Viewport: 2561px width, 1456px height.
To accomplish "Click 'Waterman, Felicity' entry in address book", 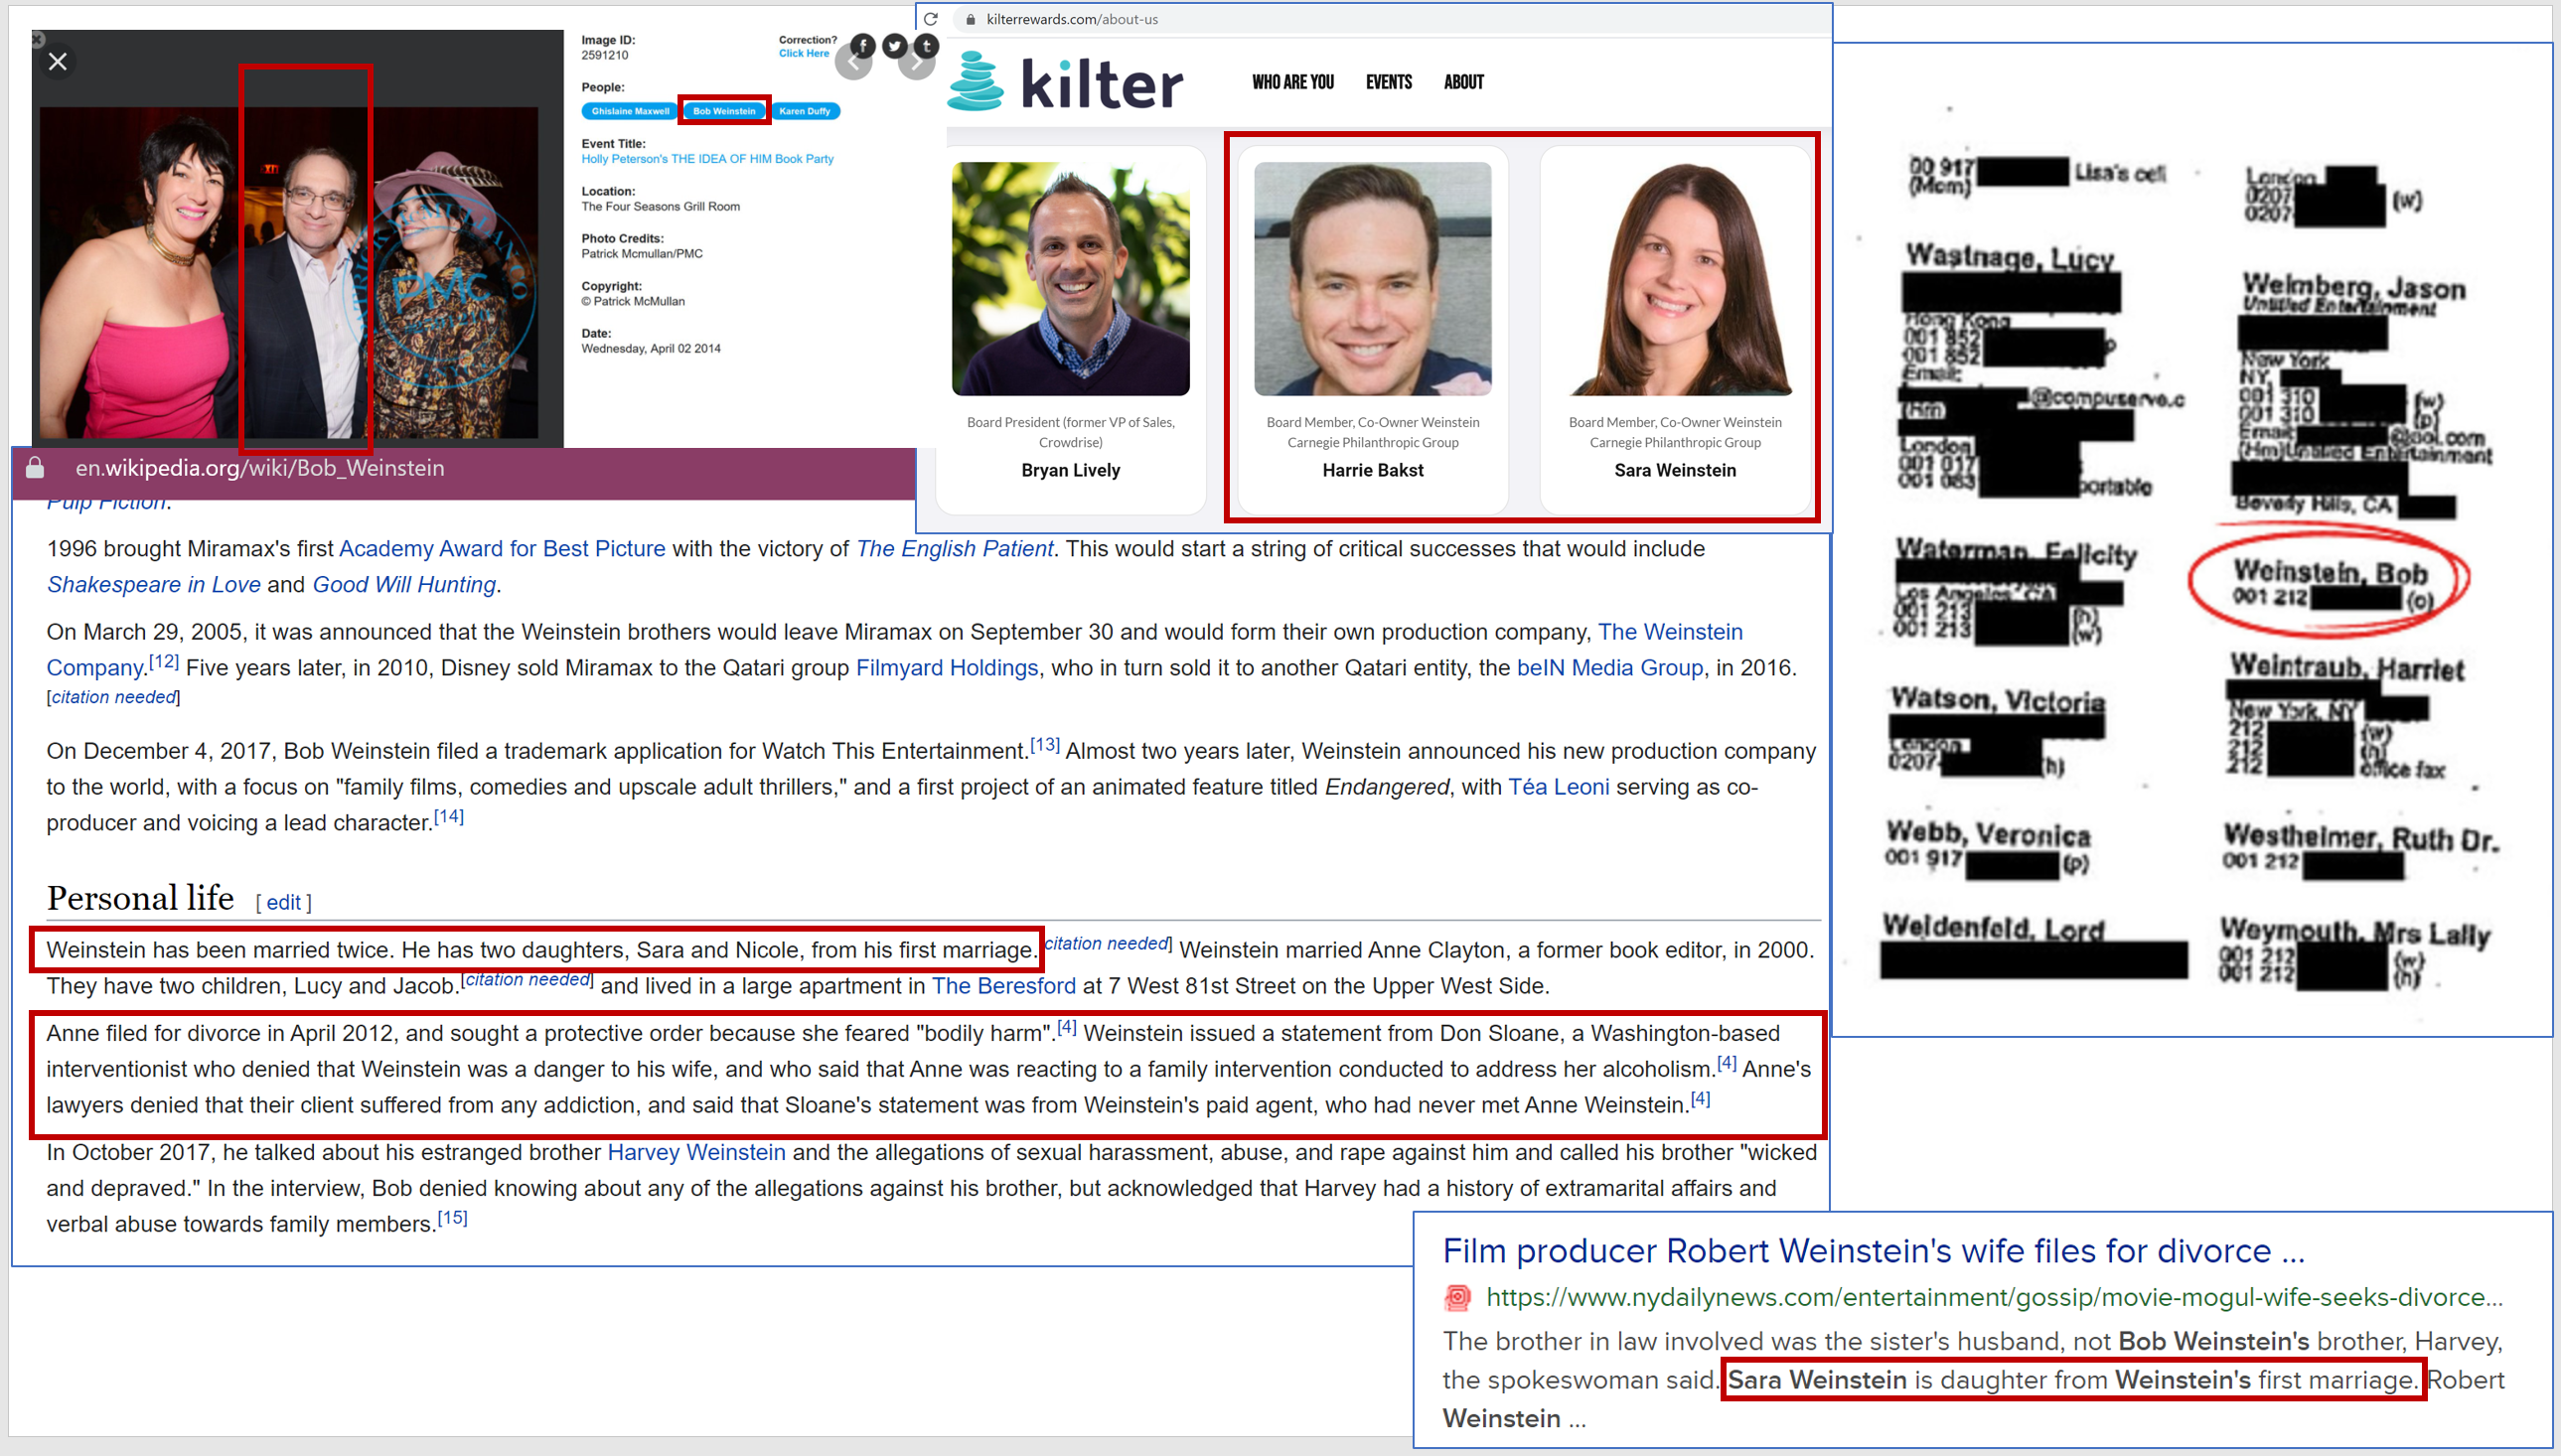I will pyautogui.click(x=2016, y=552).
